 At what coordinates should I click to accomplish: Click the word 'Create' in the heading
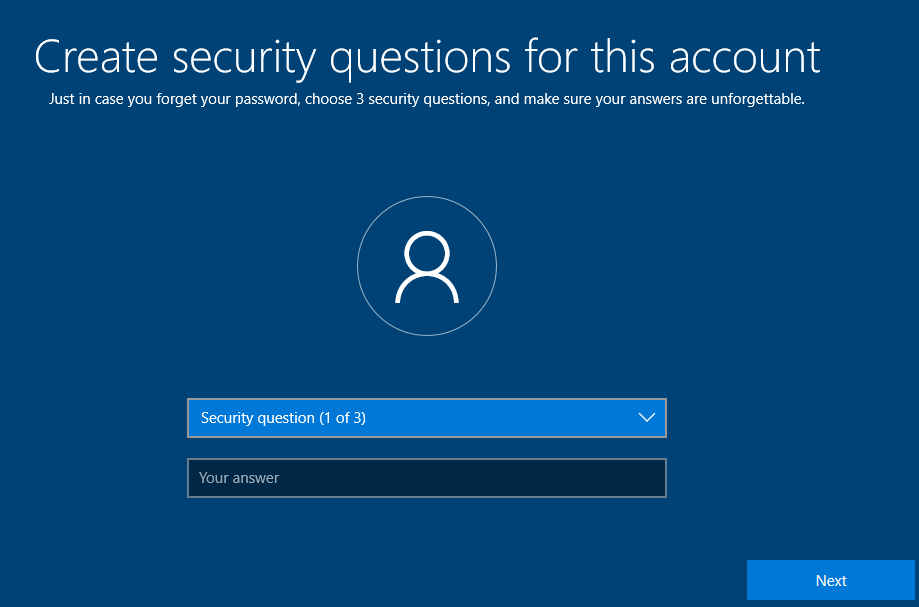pos(96,57)
